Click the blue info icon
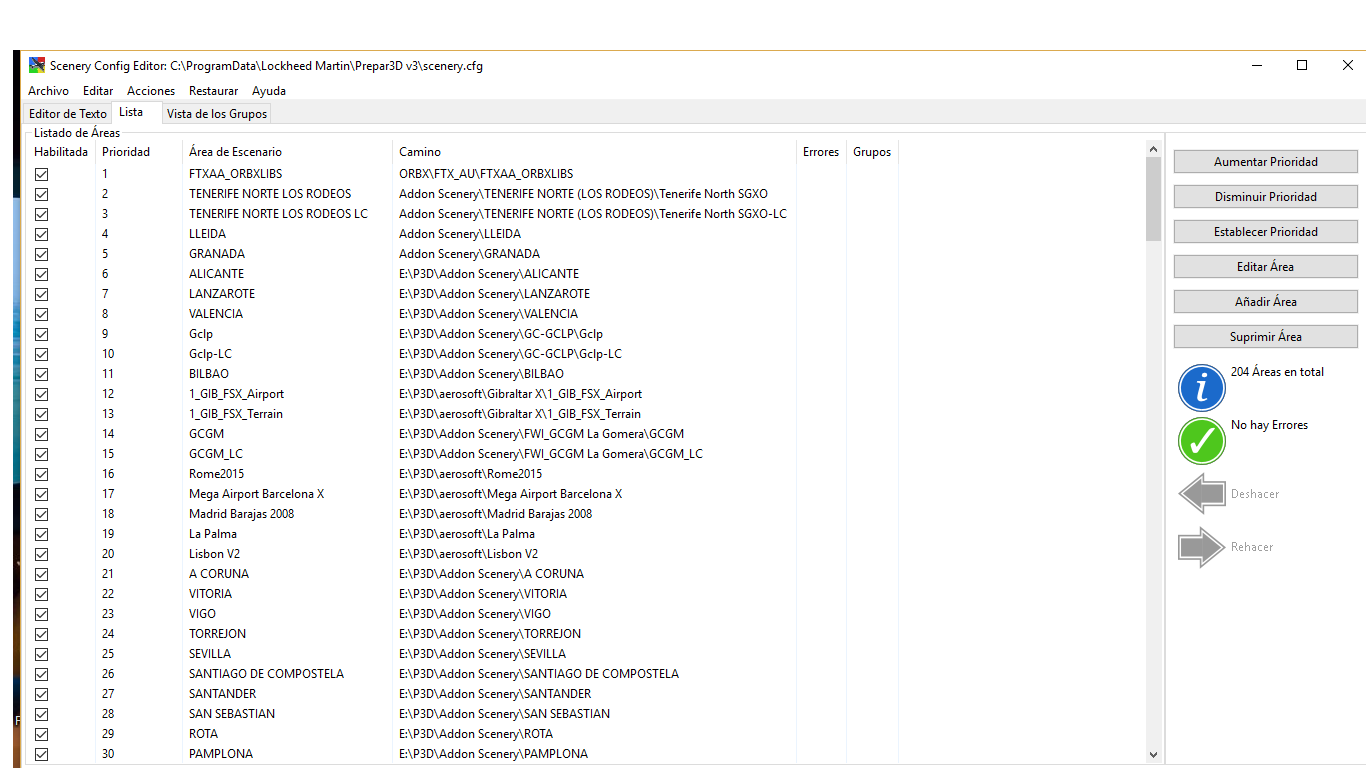1366x768 pixels. [1202, 387]
